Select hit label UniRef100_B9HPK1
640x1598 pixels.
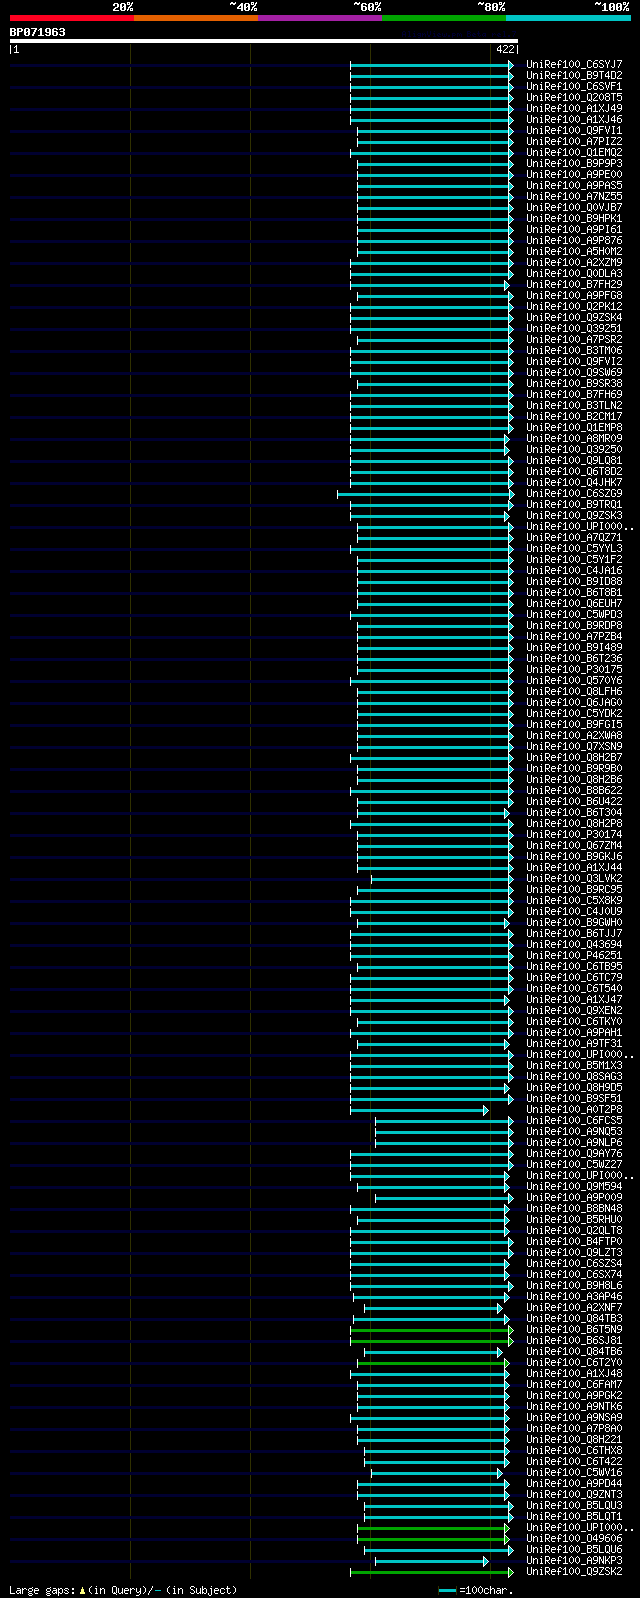pyautogui.click(x=574, y=218)
